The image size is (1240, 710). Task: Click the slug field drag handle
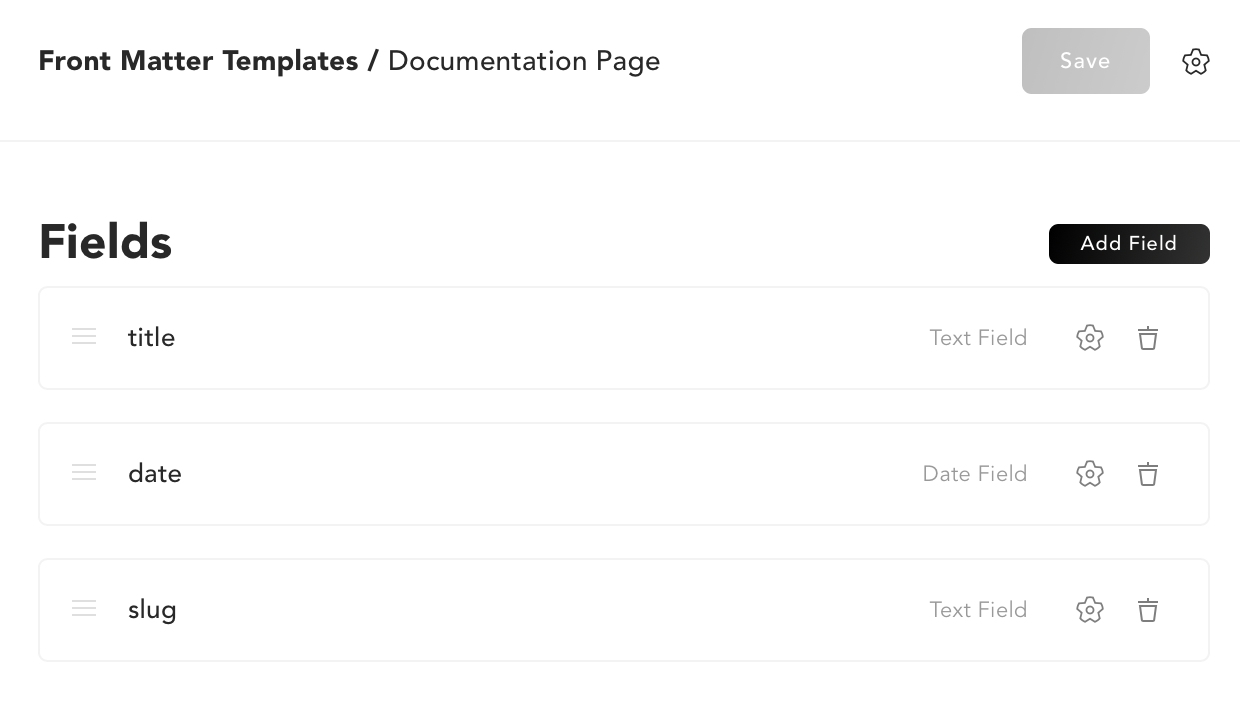84,610
